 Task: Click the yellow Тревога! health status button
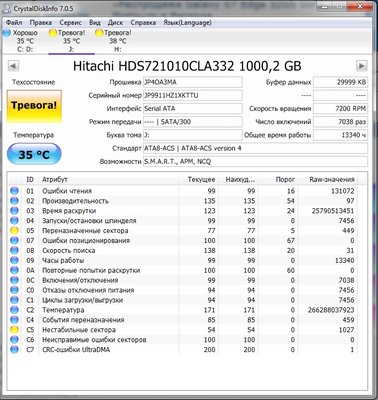click(34, 107)
